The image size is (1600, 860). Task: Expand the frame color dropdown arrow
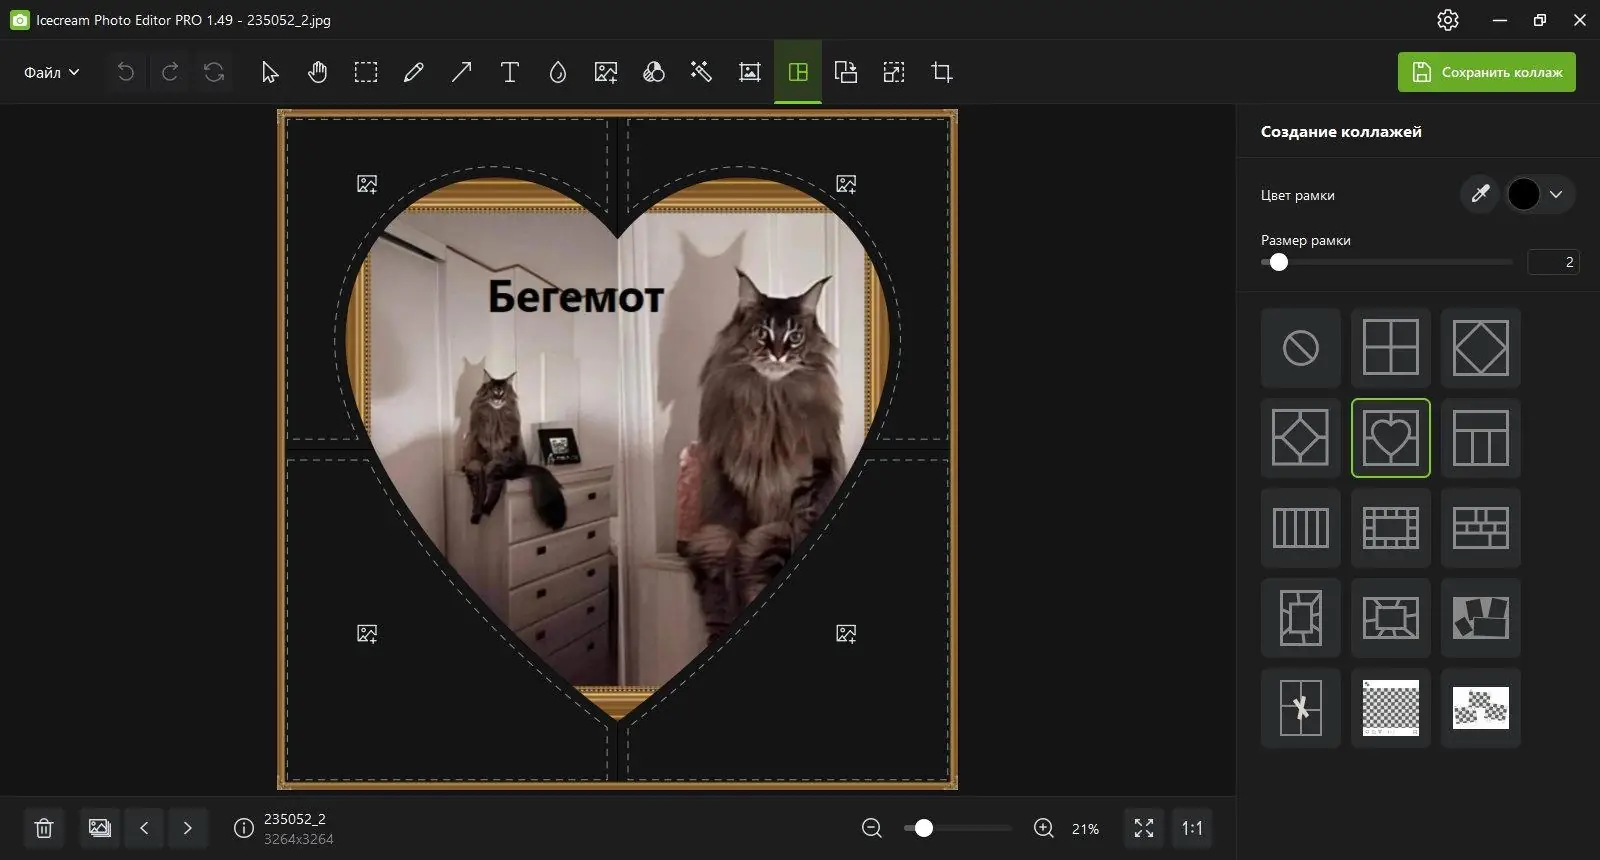[1556, 194]
